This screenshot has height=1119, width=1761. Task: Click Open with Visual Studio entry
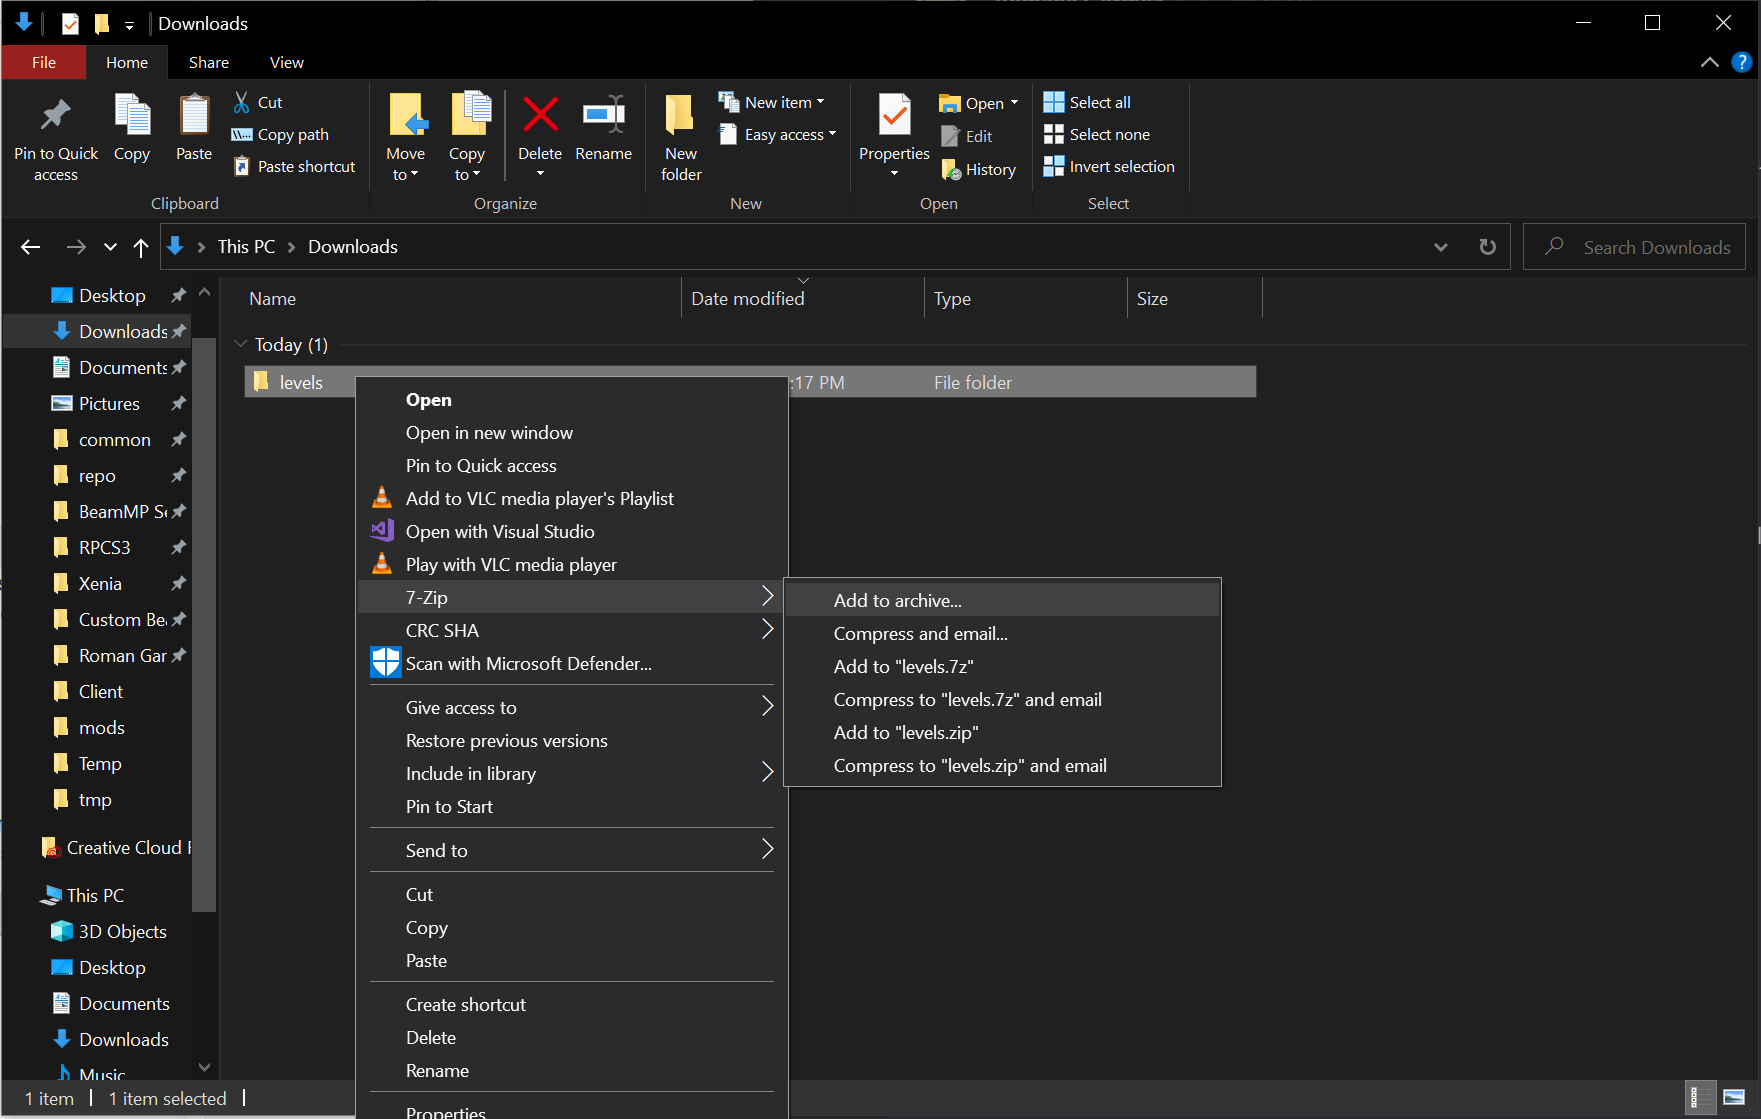572,532
